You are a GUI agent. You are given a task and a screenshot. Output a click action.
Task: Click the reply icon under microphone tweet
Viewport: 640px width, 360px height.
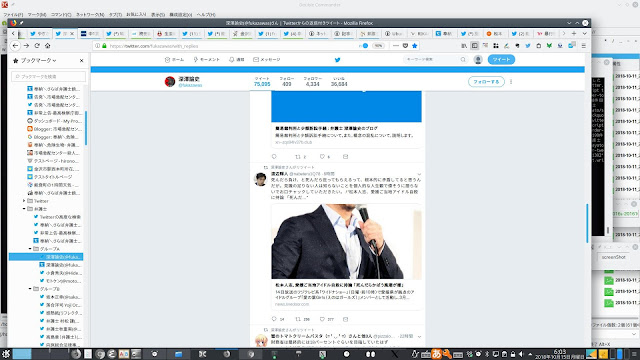274,319
